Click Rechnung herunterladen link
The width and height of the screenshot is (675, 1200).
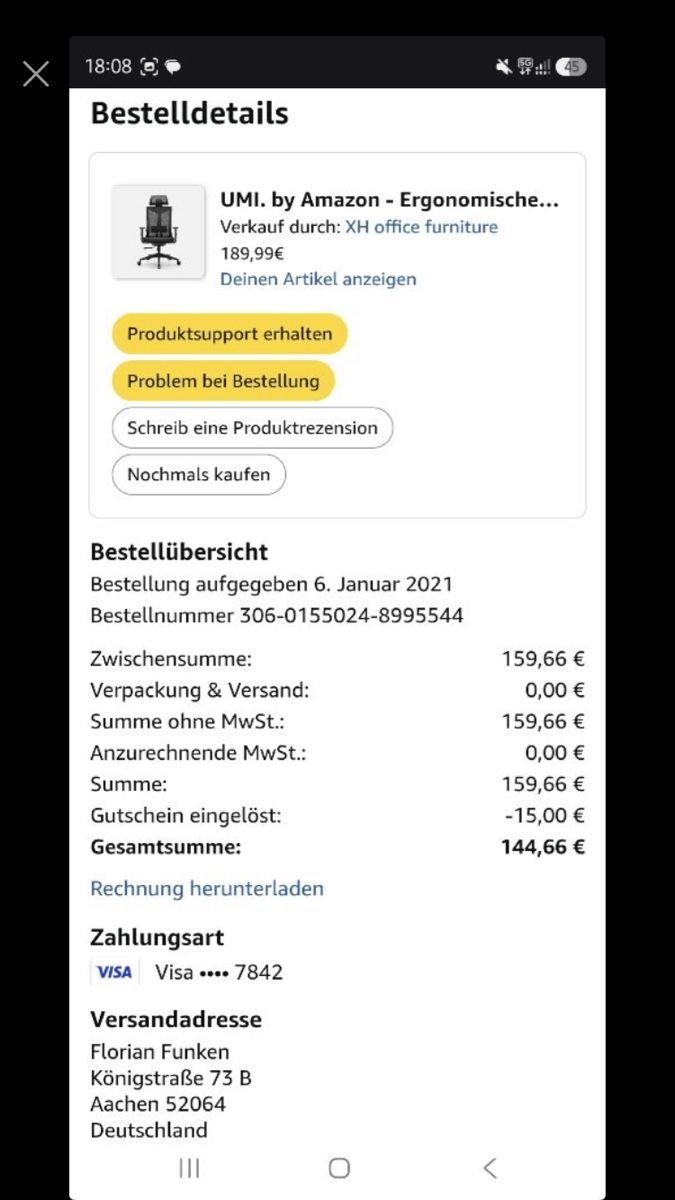click(207, 888)
